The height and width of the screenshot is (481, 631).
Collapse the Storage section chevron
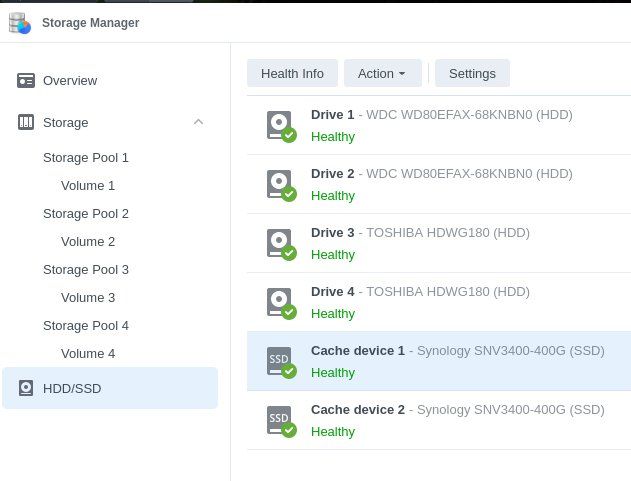(x=198, y=122)
